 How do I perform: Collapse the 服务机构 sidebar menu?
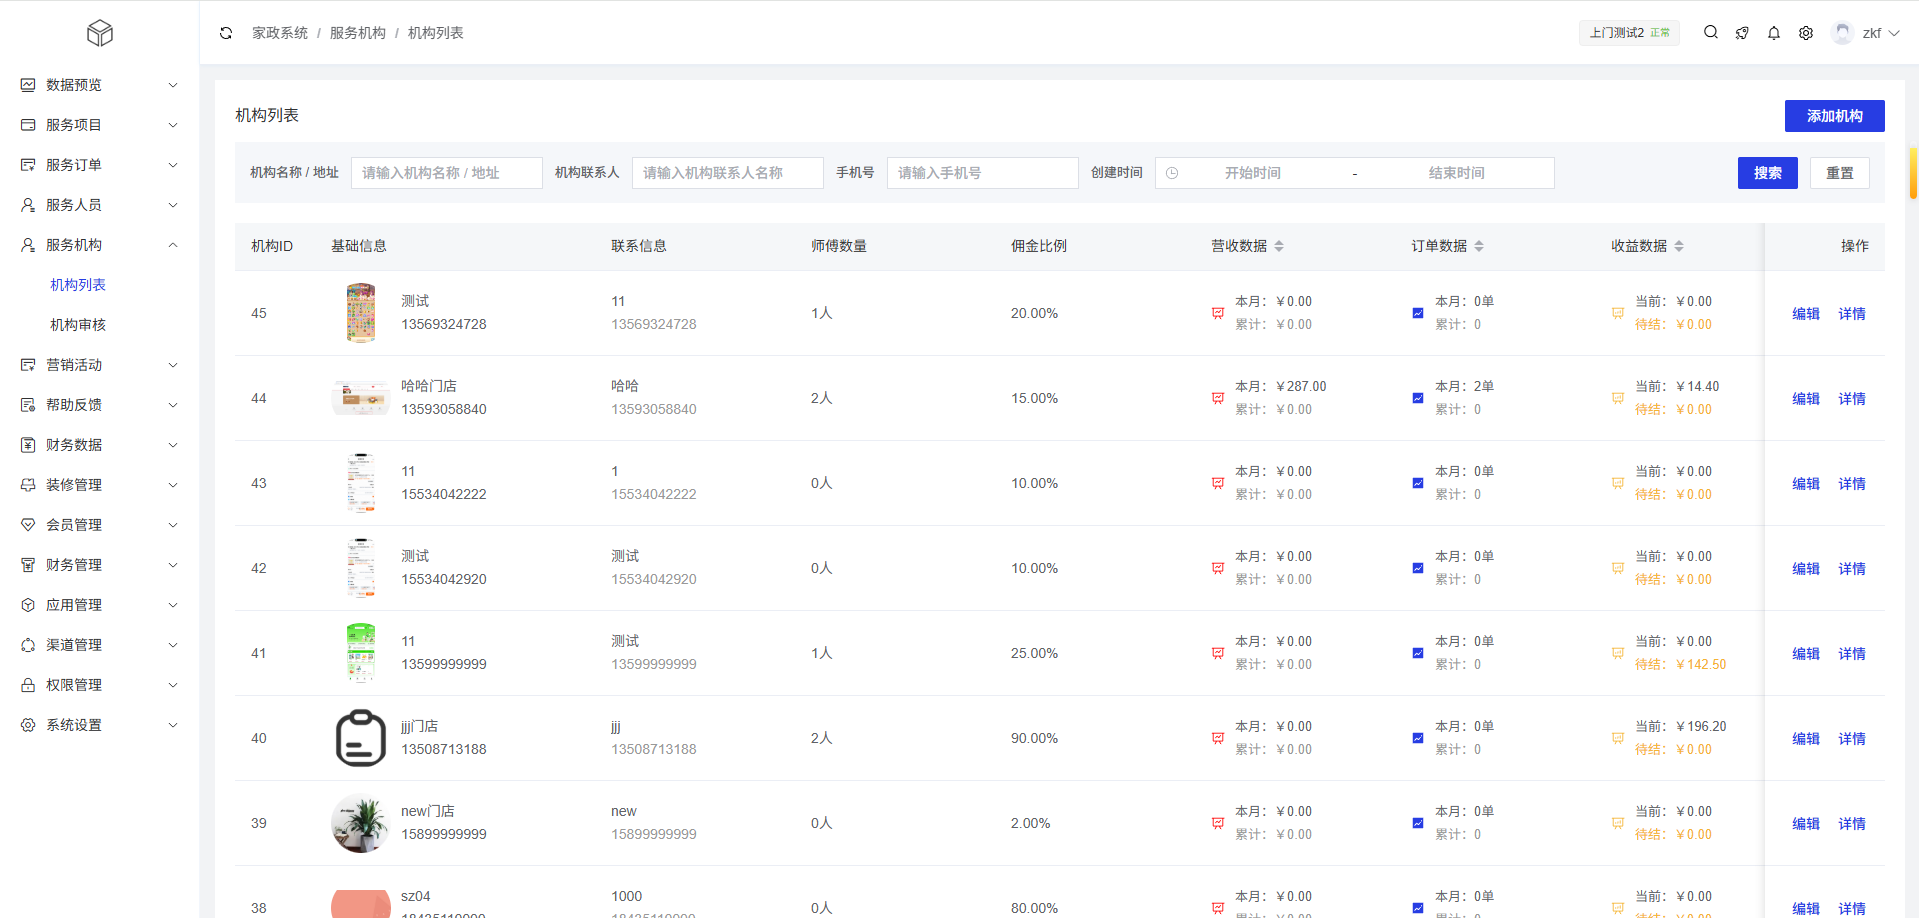tap(99, 245)
